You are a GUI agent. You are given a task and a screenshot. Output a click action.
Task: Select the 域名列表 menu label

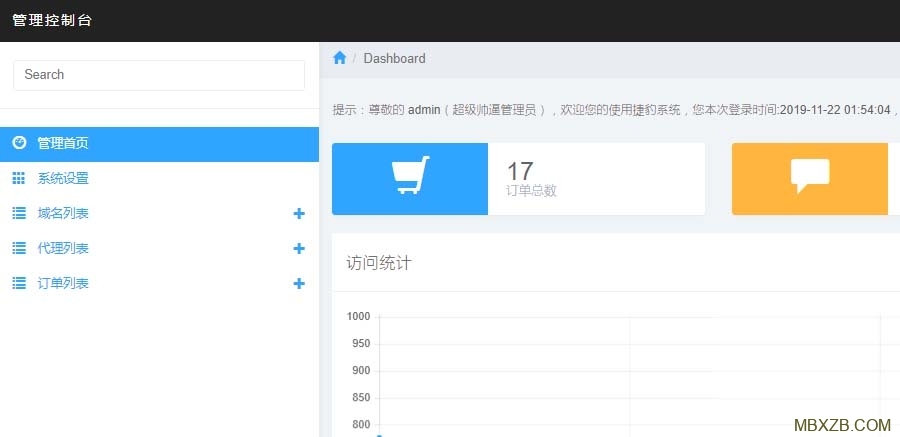63,214
